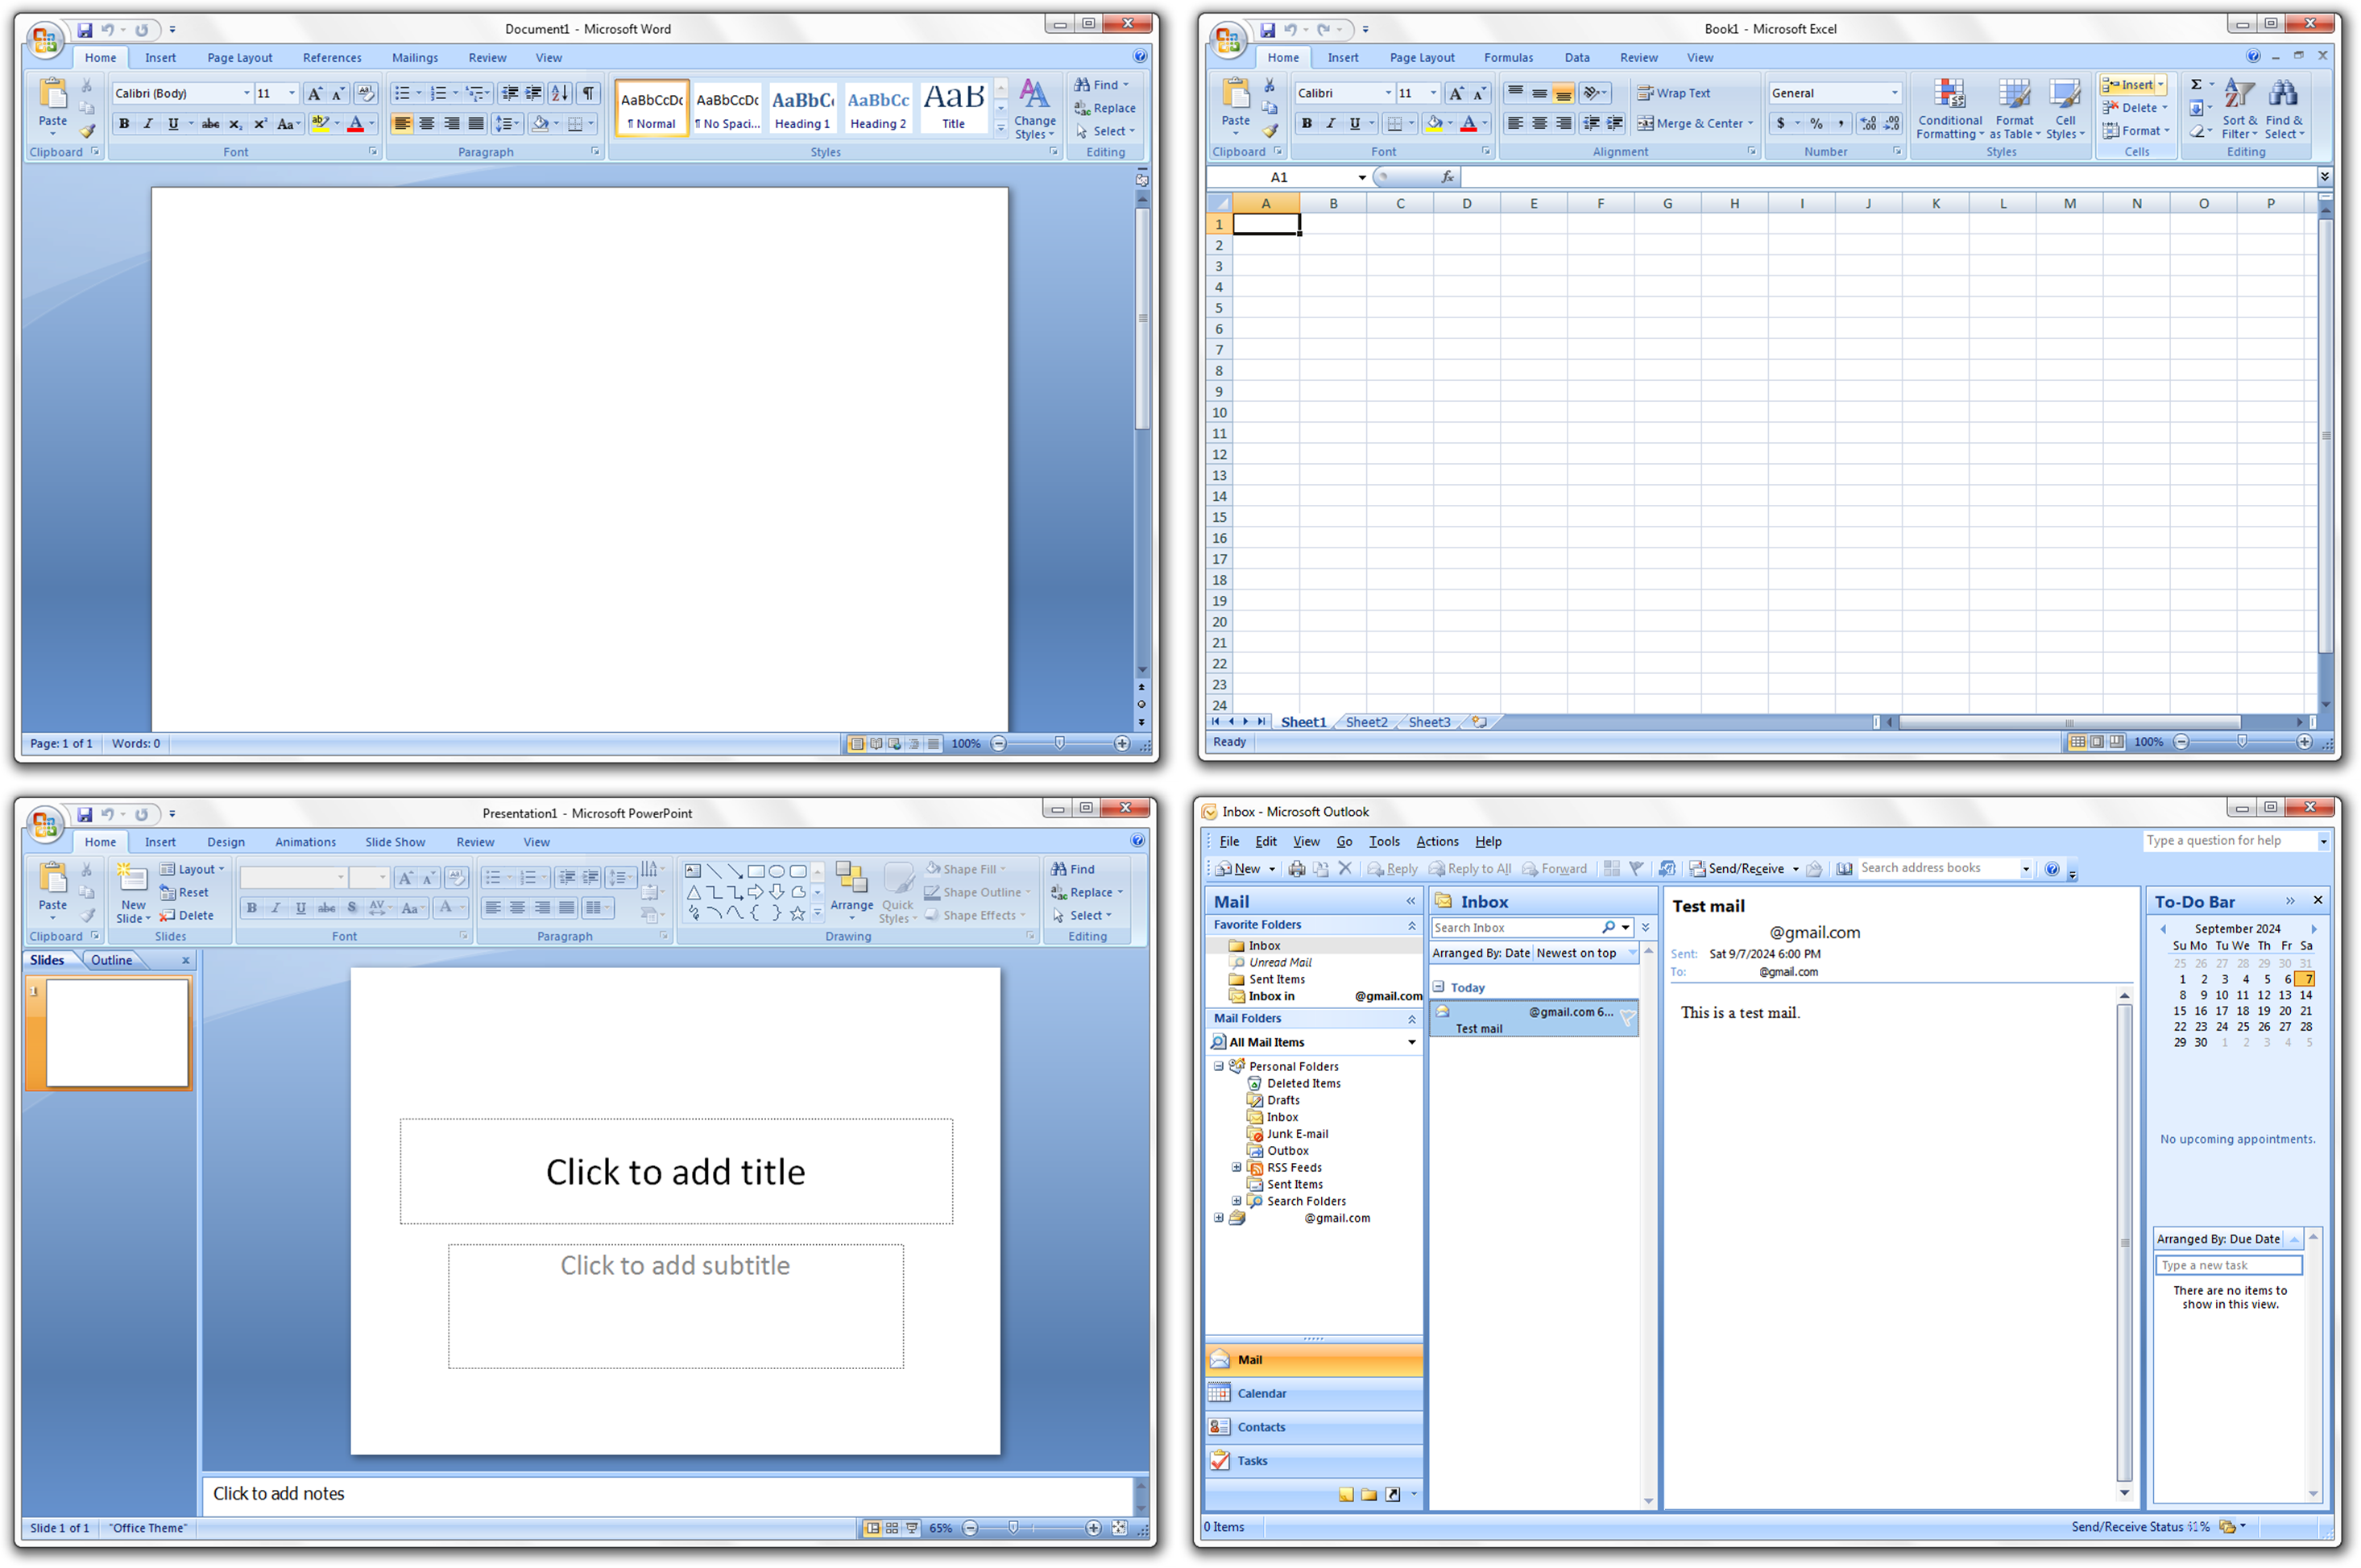The image size is (2361, 1568).
Task: Enable Italic formatting in Word ribbon
Action: coord(145,124)
